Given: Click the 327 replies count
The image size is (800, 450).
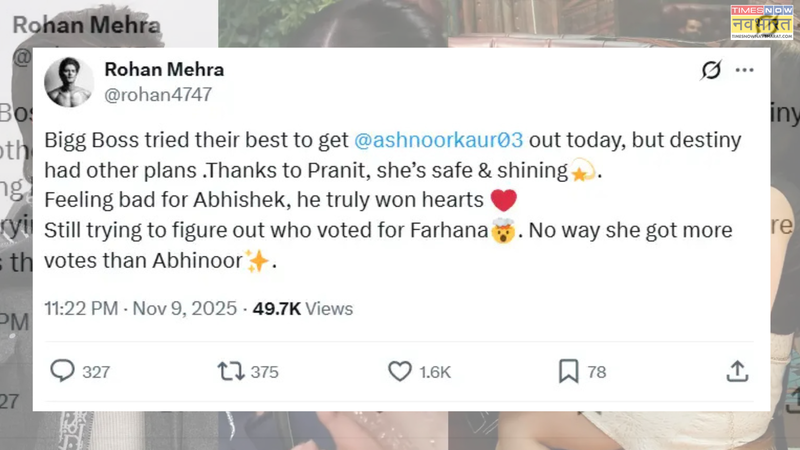Looking at the screenshot, I should coord(96,372).
